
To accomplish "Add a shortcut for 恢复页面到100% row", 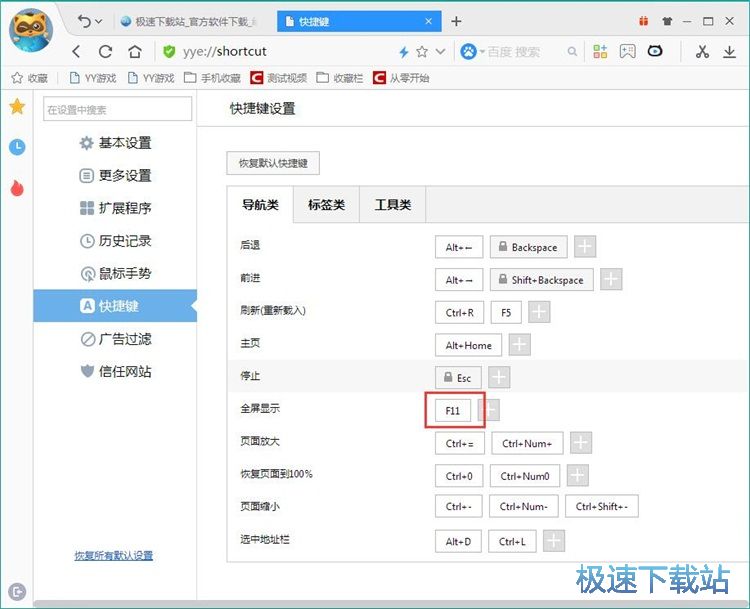I will point(578,476).
